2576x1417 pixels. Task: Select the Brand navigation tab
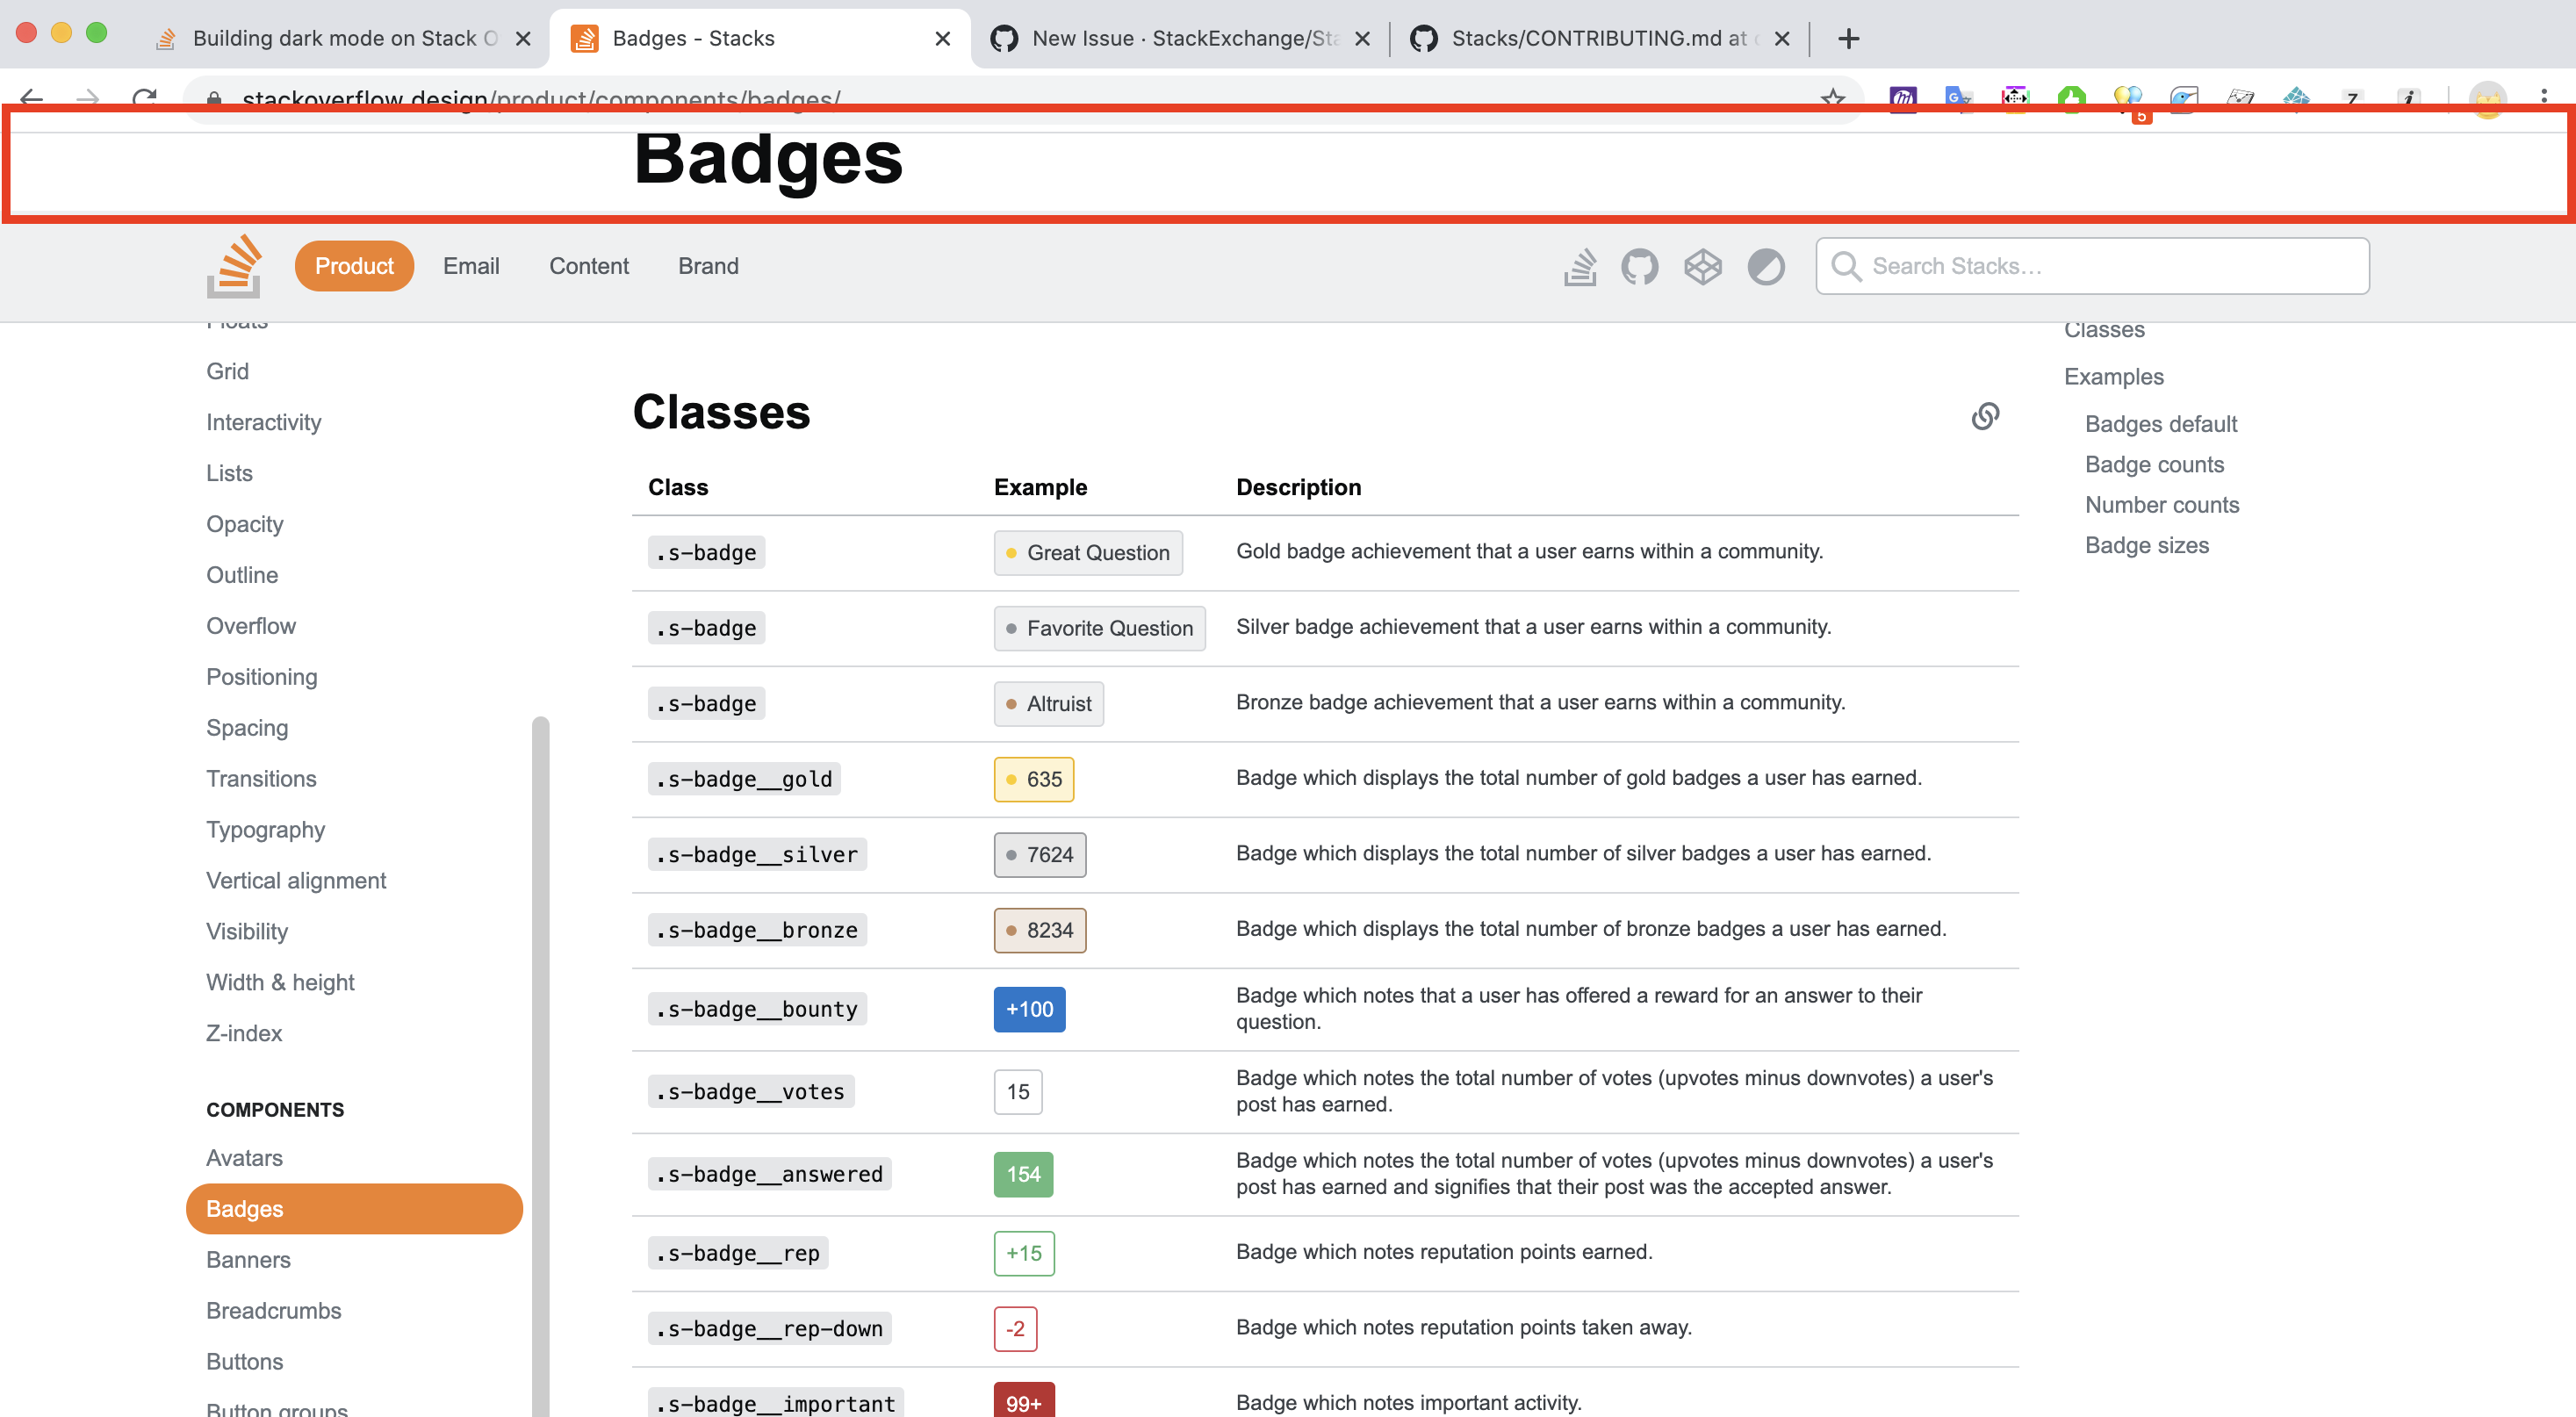pyautogui.click(x=708, y=267)
